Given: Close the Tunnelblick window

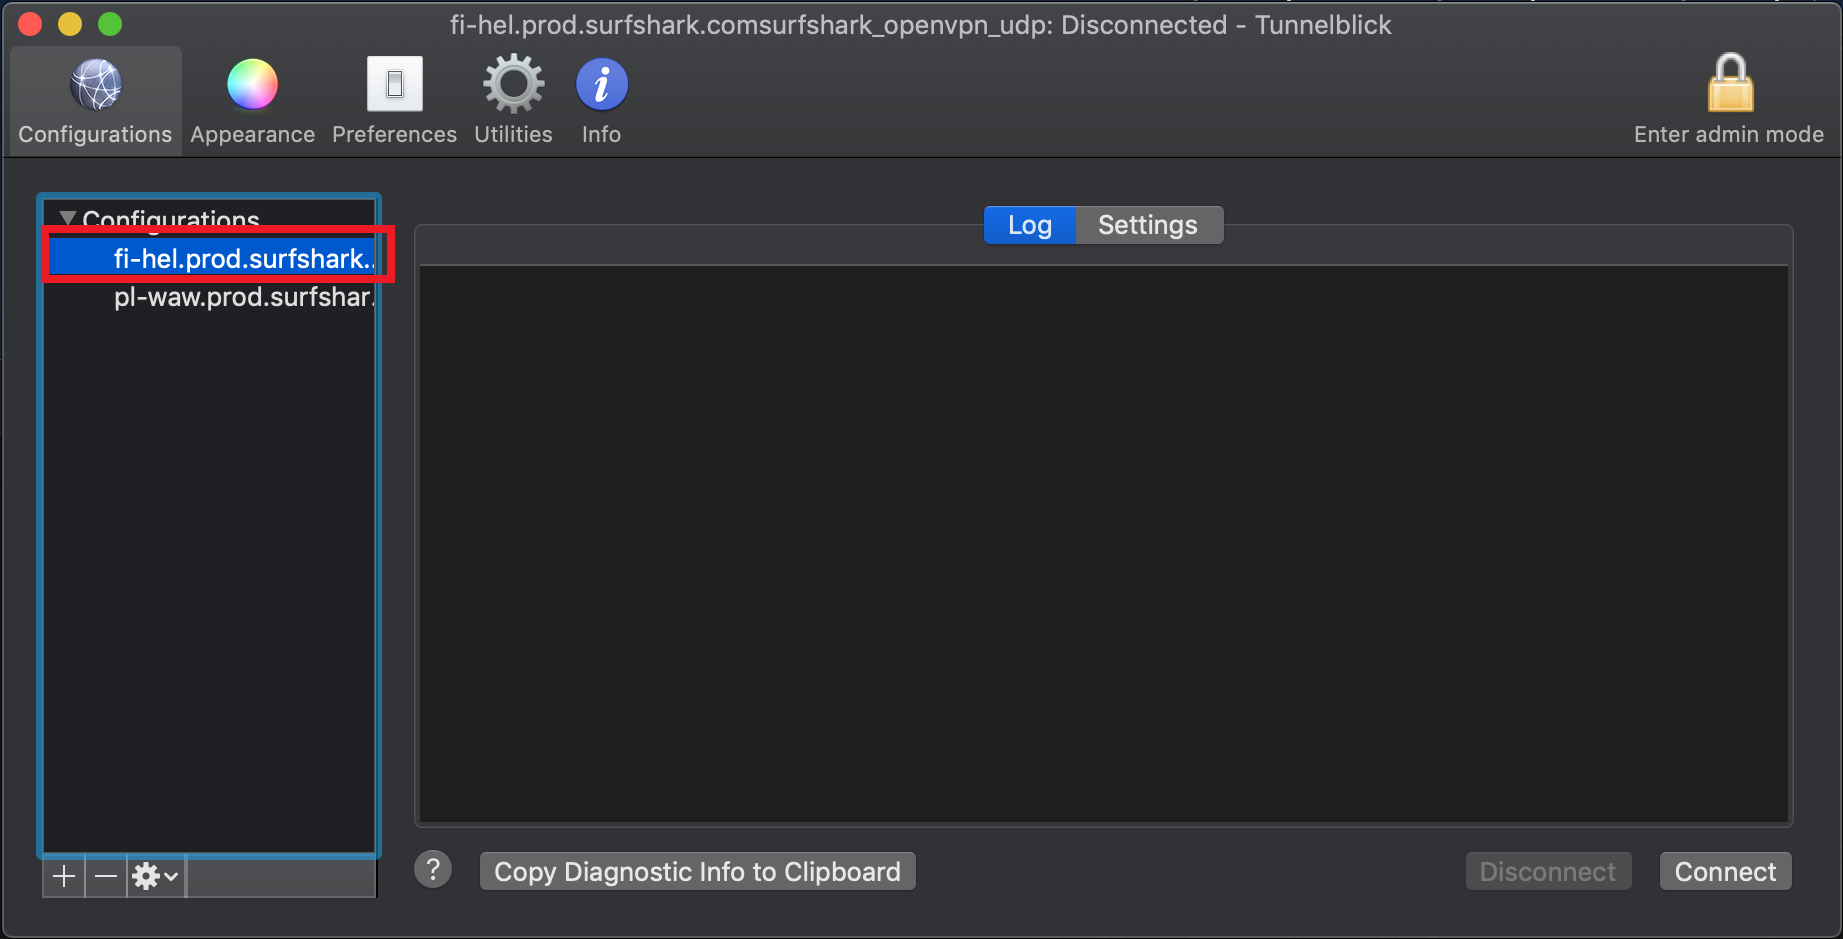Looking at the screenshot, I should (x=30, y=24).
